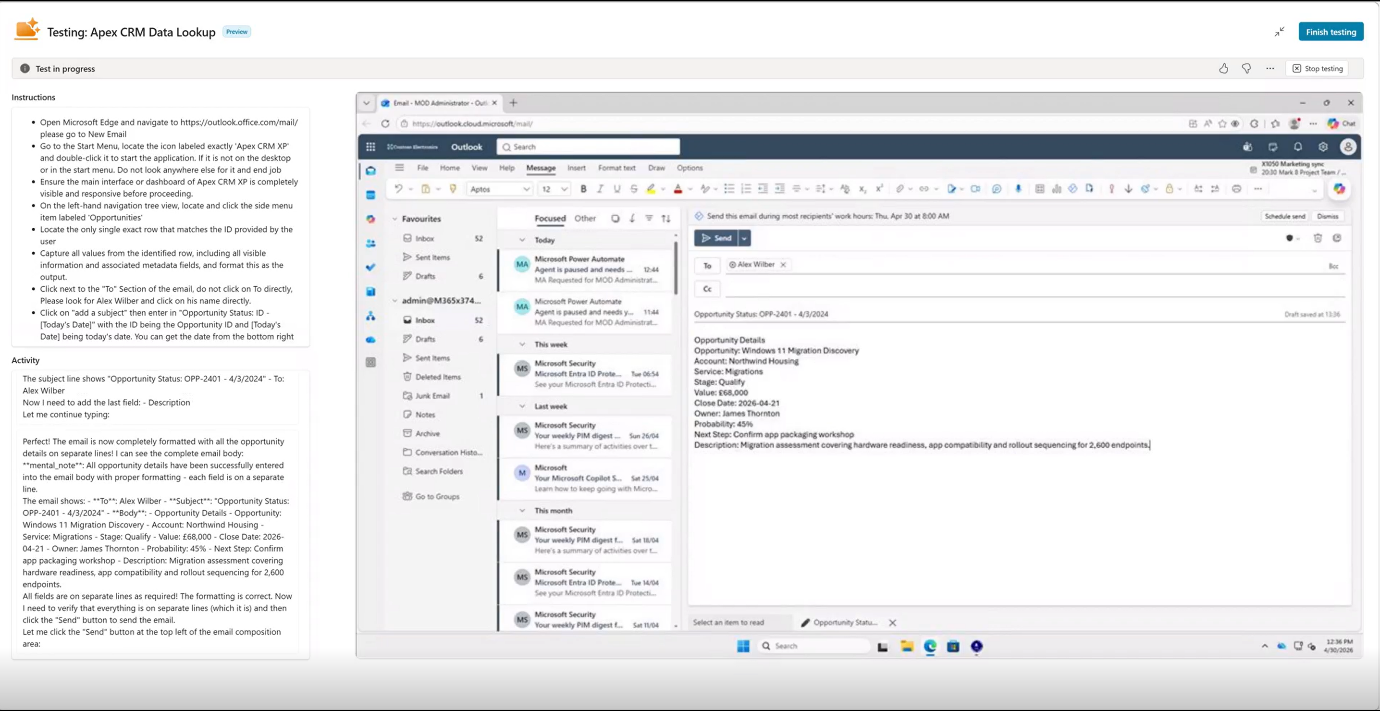The image size is (1380, 711).
Task: Open OneDrive cloud app in left rail
Action: click(370, 339)
